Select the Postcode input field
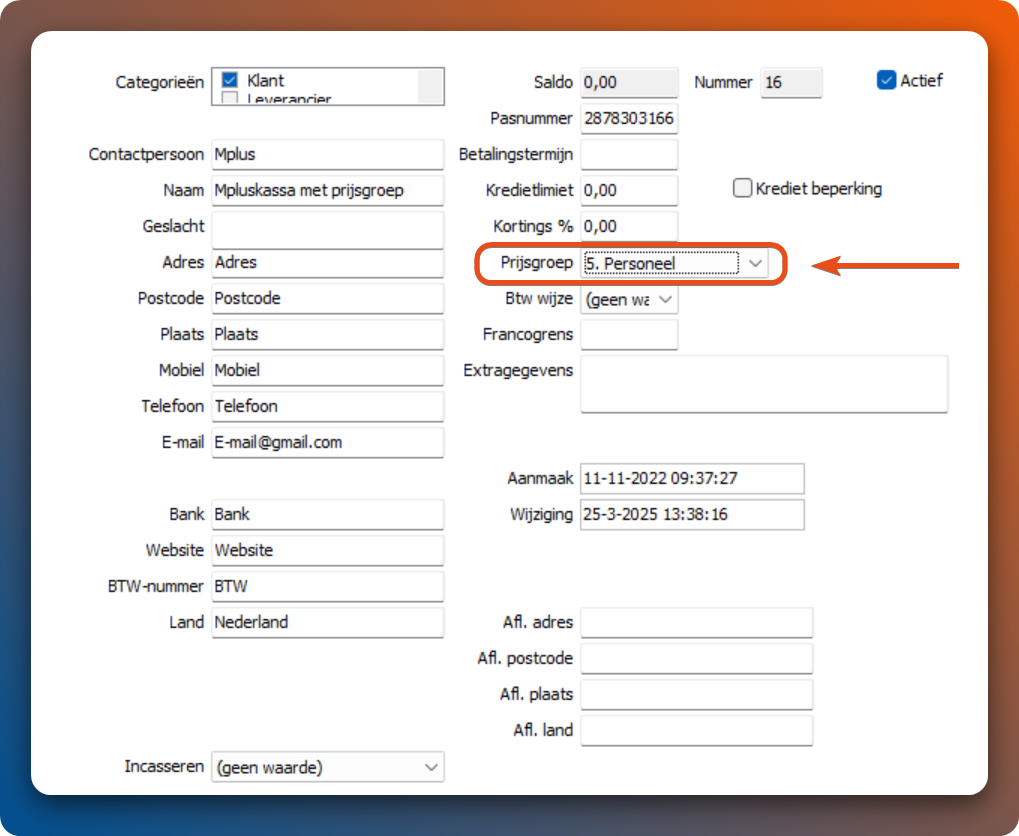This screenshot has width=1019, height=836. (x=327, y=298)
